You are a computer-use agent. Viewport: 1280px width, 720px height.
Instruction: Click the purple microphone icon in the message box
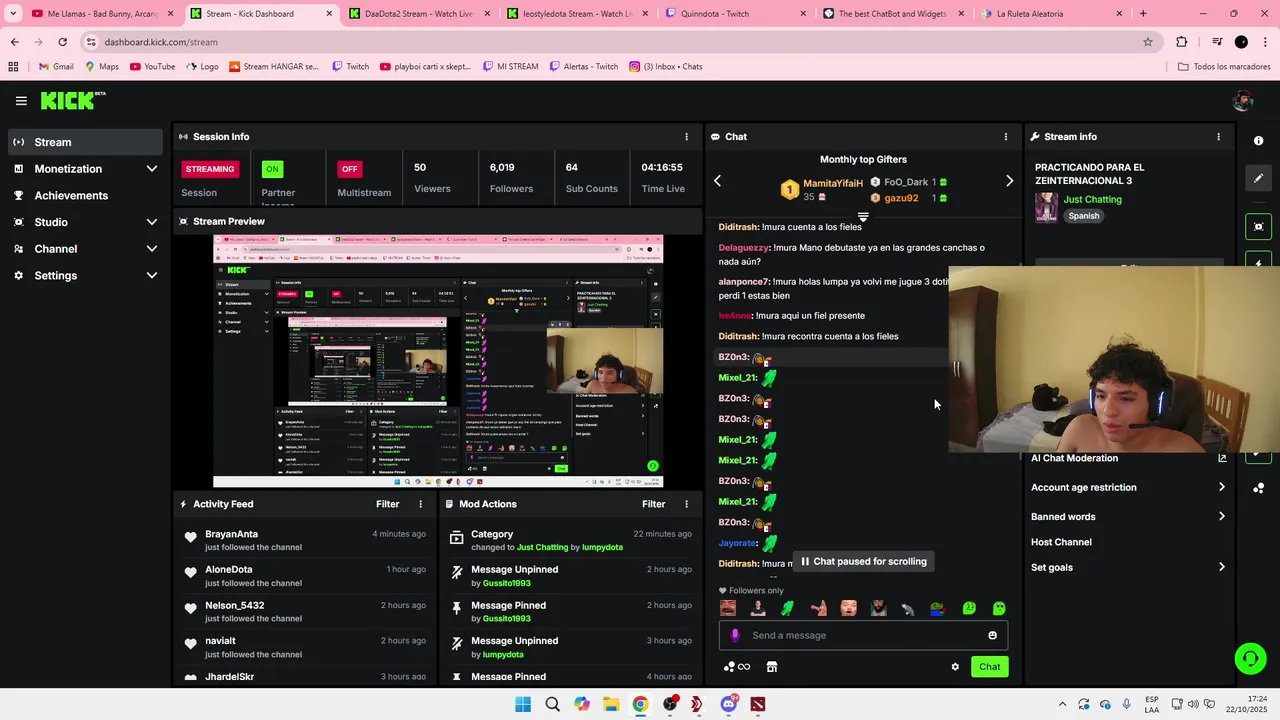pyautogui.click(x=735, y=635)
